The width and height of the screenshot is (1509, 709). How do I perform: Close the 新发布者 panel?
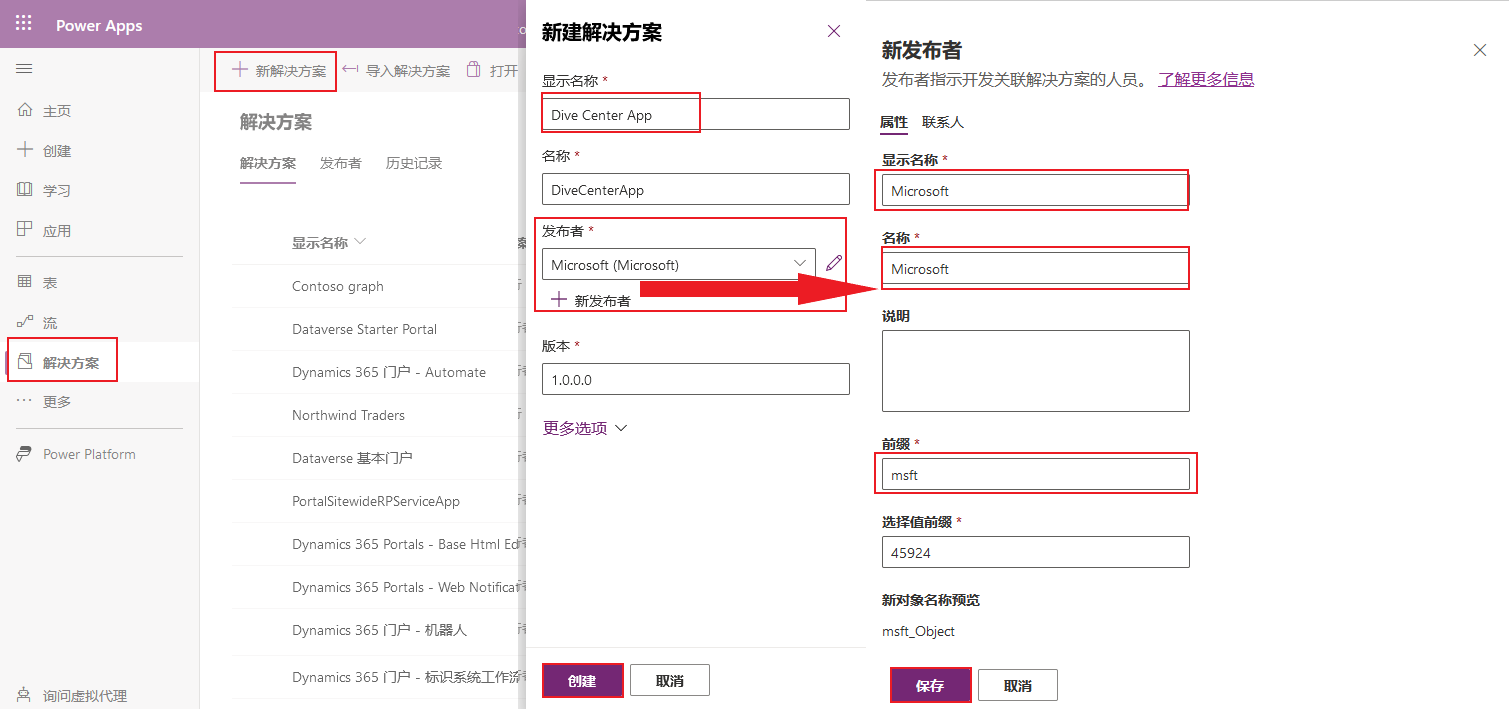pos(1480,50)
